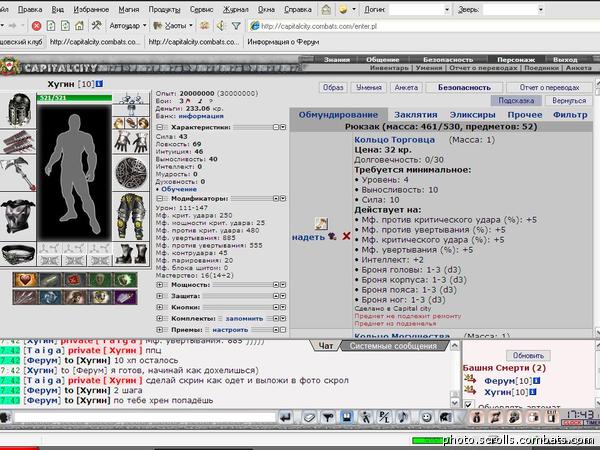Click the equipped bracers slot
The width and height of the screenshot is (600, 450).
click(x=18, y=141)
